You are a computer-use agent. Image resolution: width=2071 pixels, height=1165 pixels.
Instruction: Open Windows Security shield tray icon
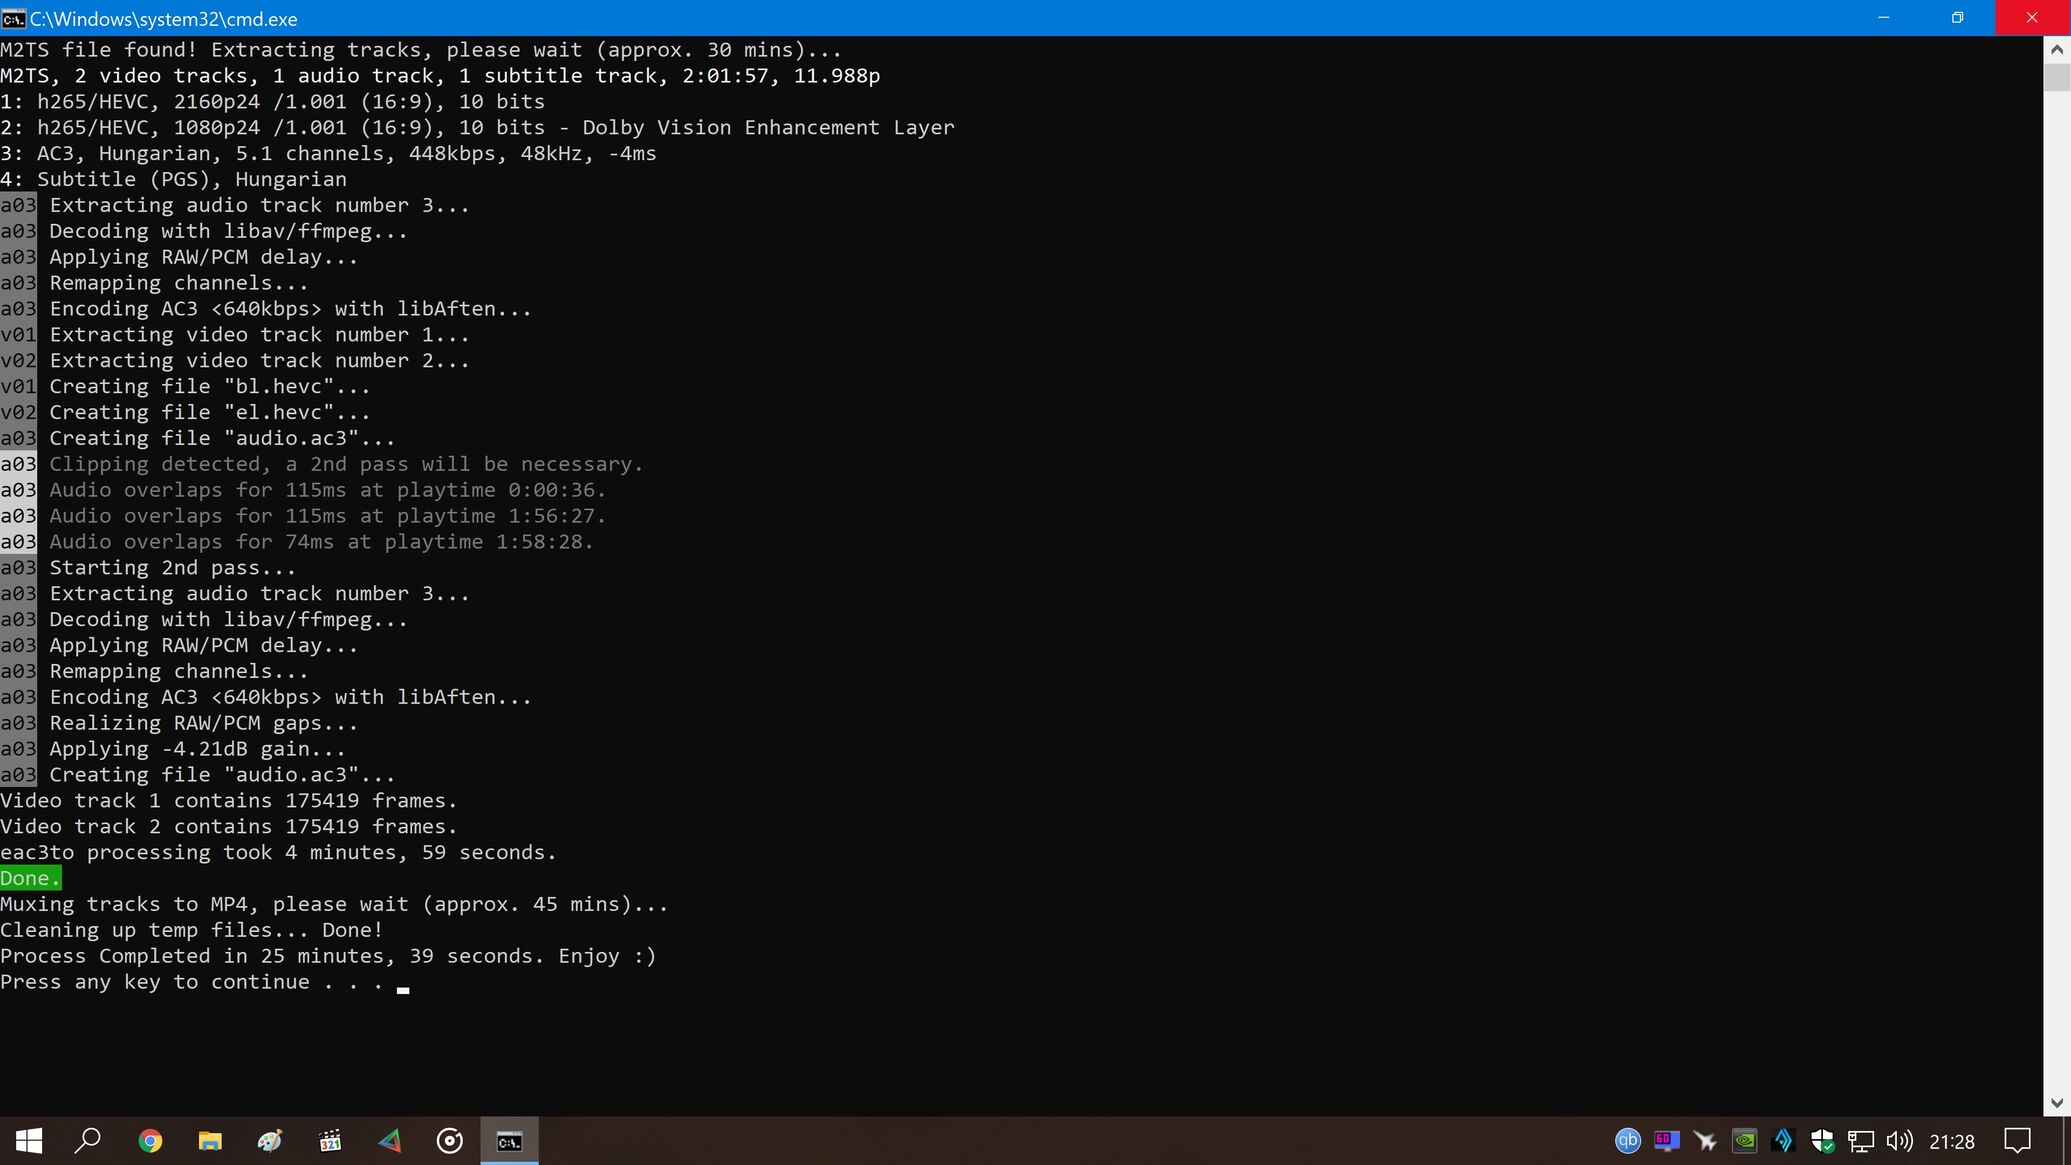point(1822,1141)
